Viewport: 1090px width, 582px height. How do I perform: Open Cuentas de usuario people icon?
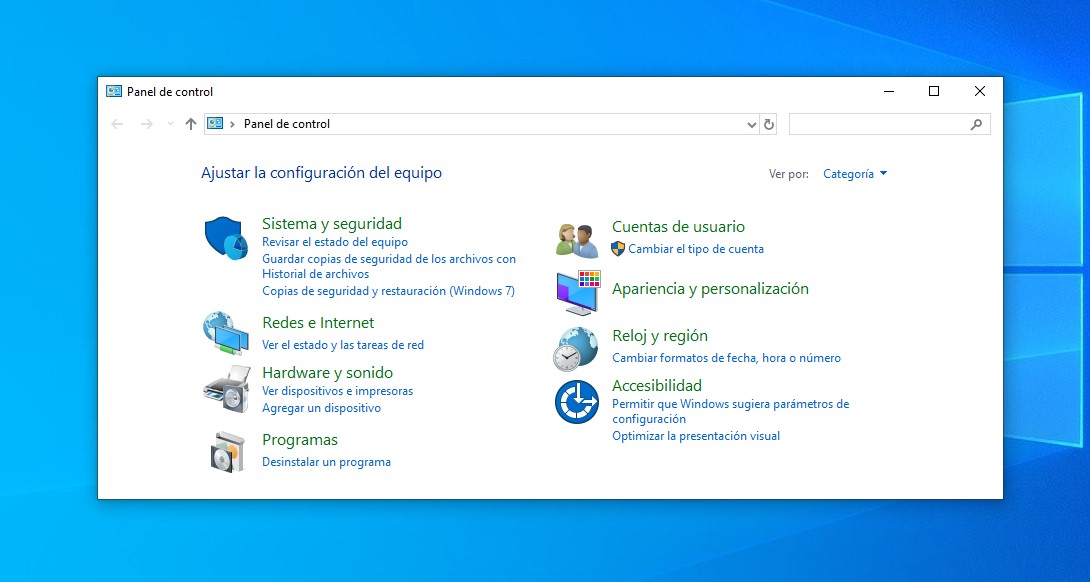[576, 238]
